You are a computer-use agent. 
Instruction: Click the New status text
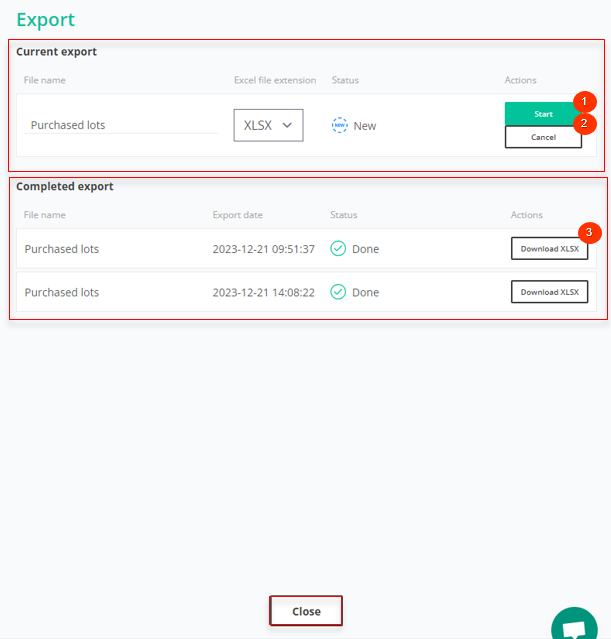click(x=365, y=126)
